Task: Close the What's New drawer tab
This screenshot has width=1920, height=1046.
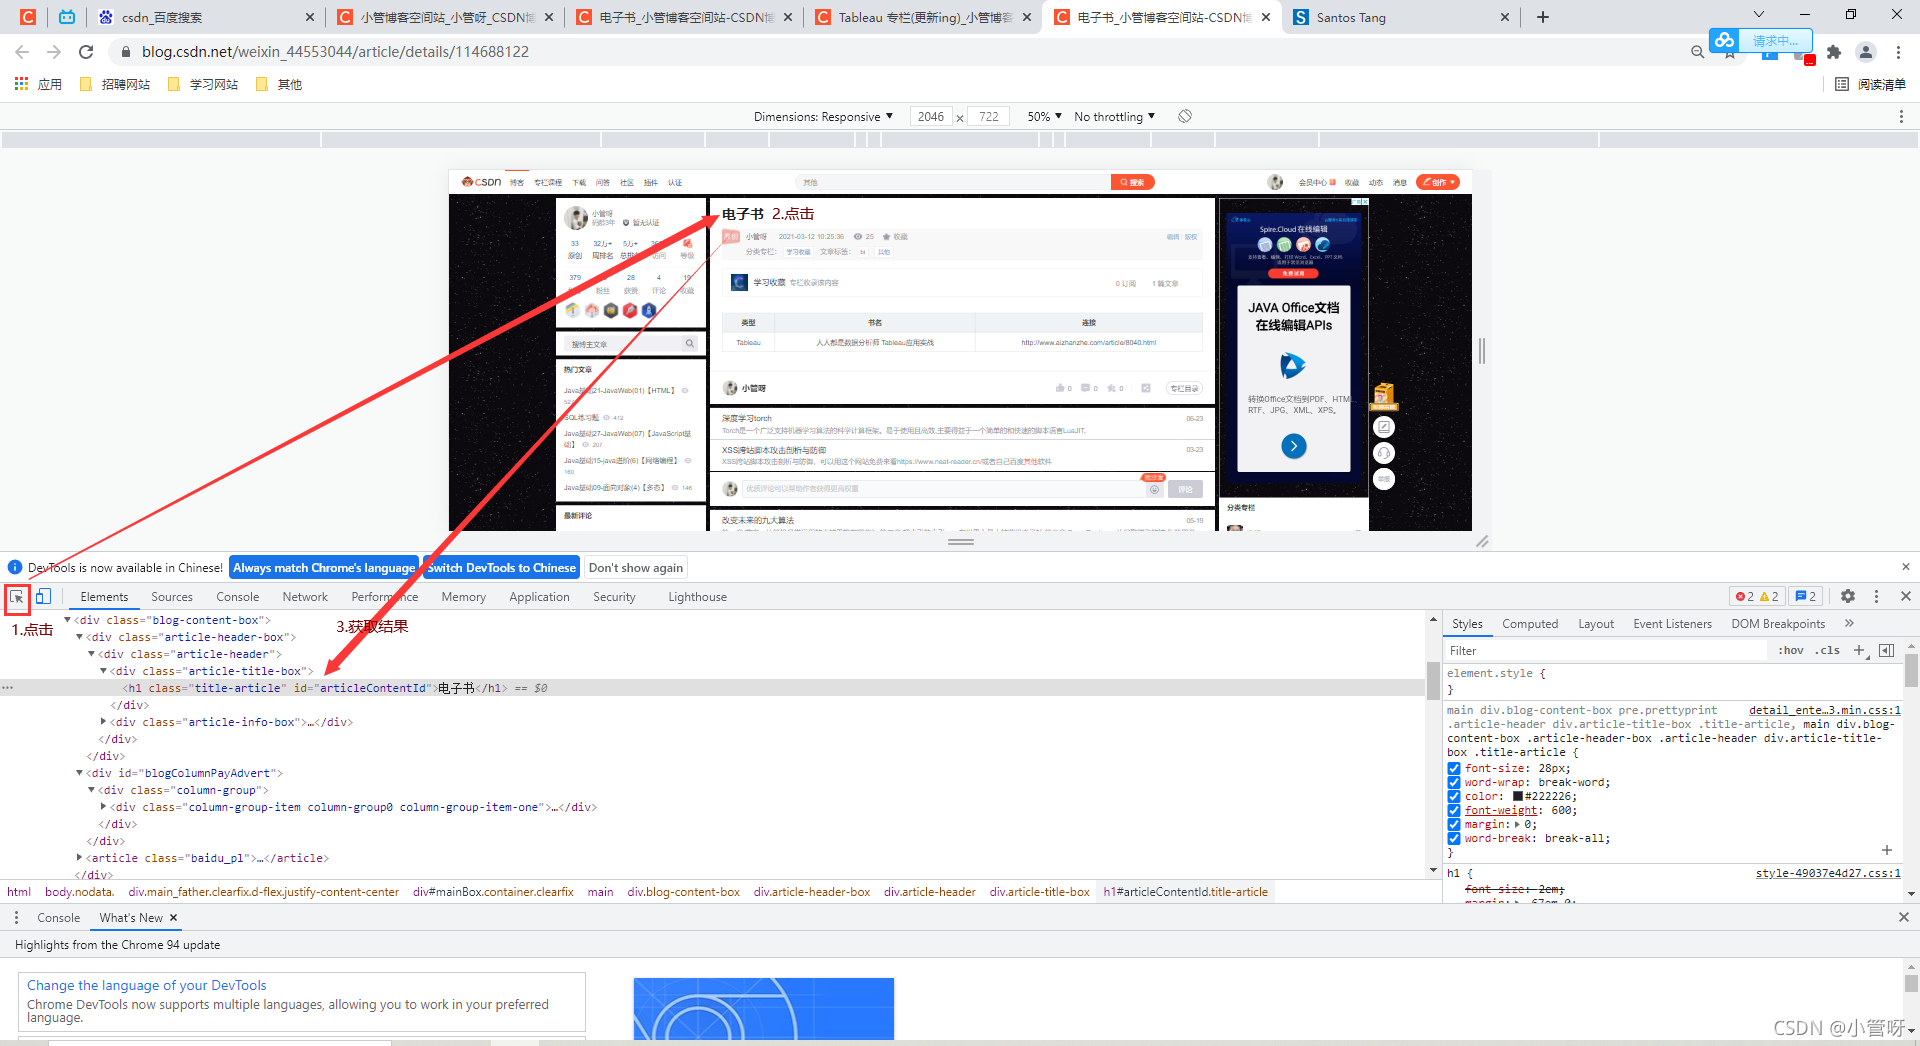Action: point(173,917)
